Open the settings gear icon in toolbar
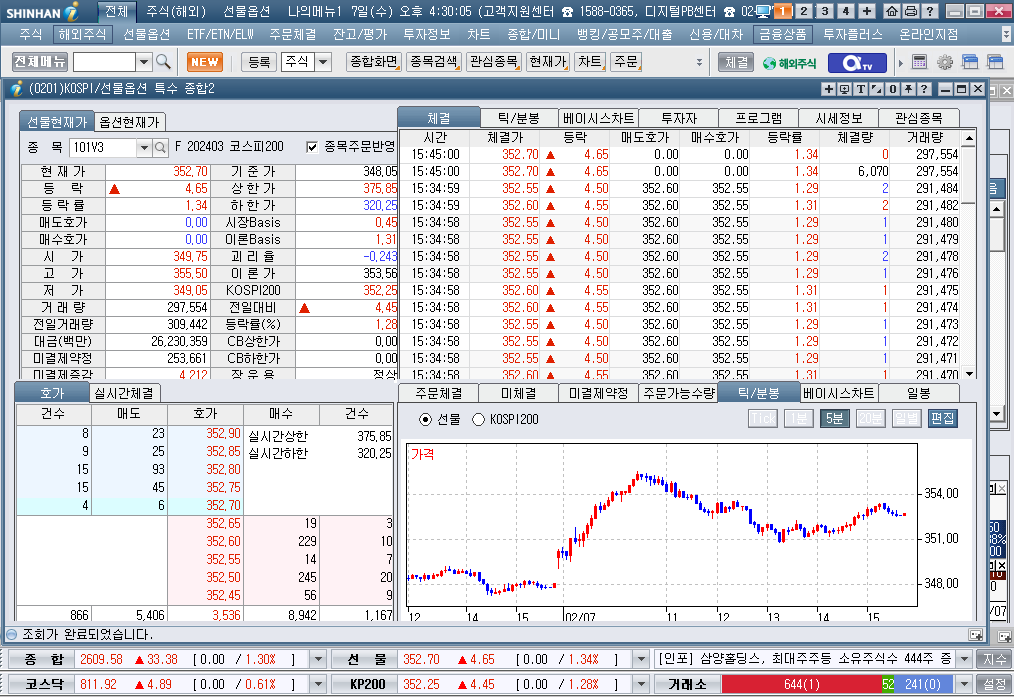Screen dimensions: 1014x698 (945, 62)
